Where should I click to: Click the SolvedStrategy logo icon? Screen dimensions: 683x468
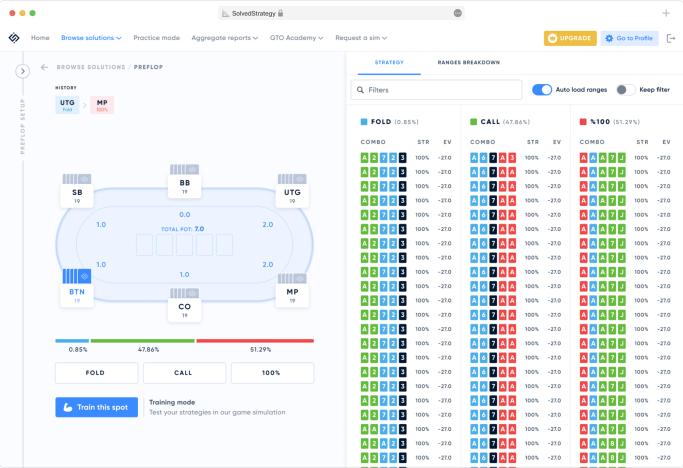click(14, 38)
